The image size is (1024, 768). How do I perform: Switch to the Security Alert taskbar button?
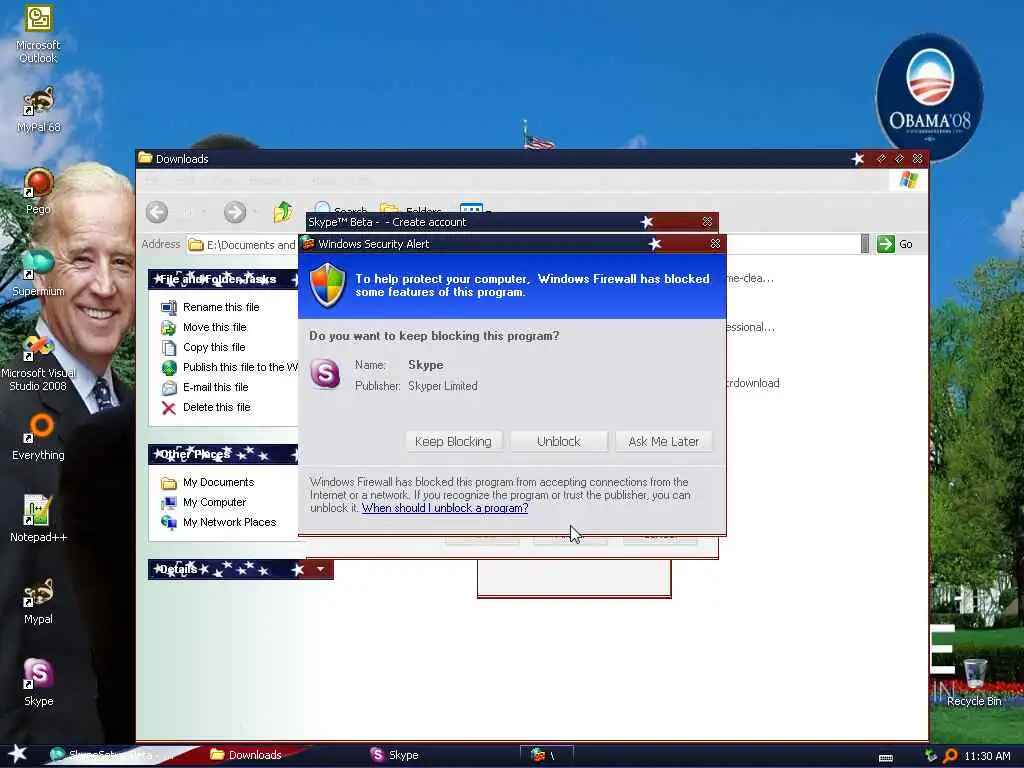click(x=546, y=755)
